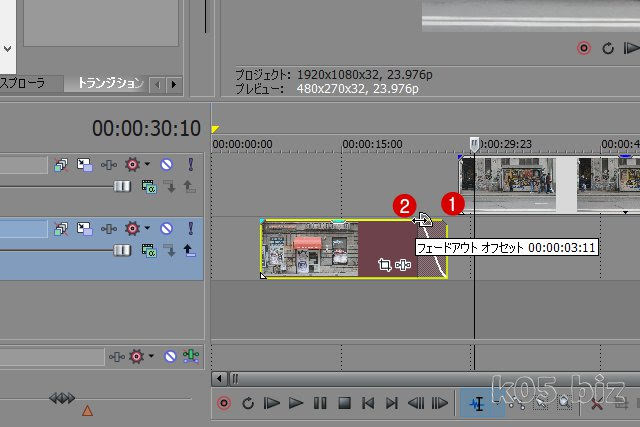Click the timeline horizontal scrollbar thumb
This screenshot has height=427, width=640.
point(434,379)
